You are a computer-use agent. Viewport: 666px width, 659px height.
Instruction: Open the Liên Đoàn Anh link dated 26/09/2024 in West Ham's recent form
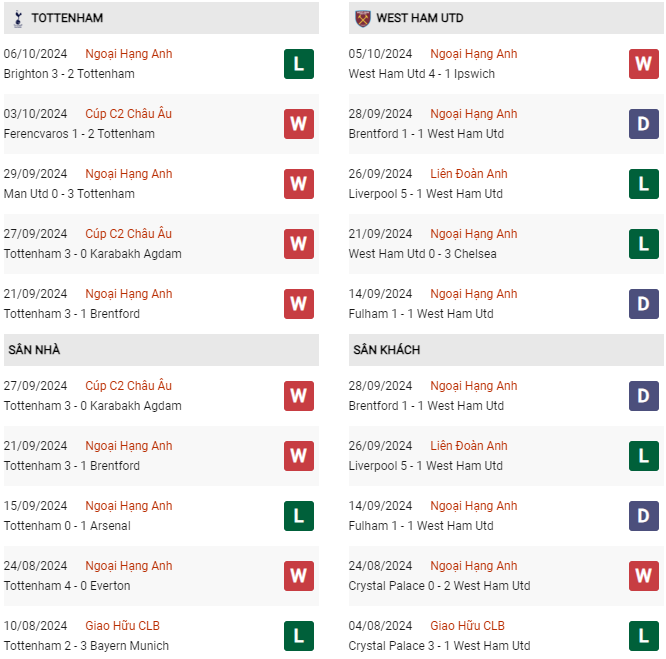point(469,174)
